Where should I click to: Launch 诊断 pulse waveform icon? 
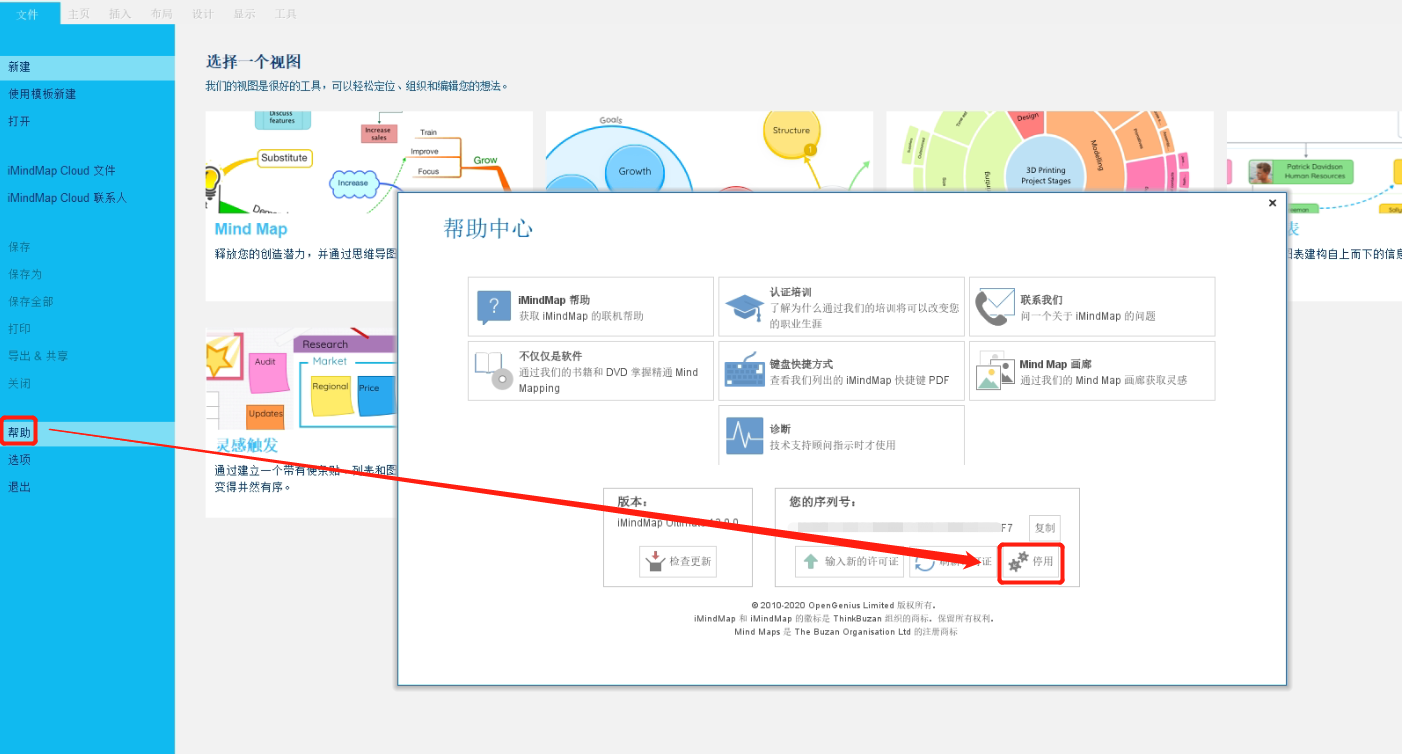744,436
